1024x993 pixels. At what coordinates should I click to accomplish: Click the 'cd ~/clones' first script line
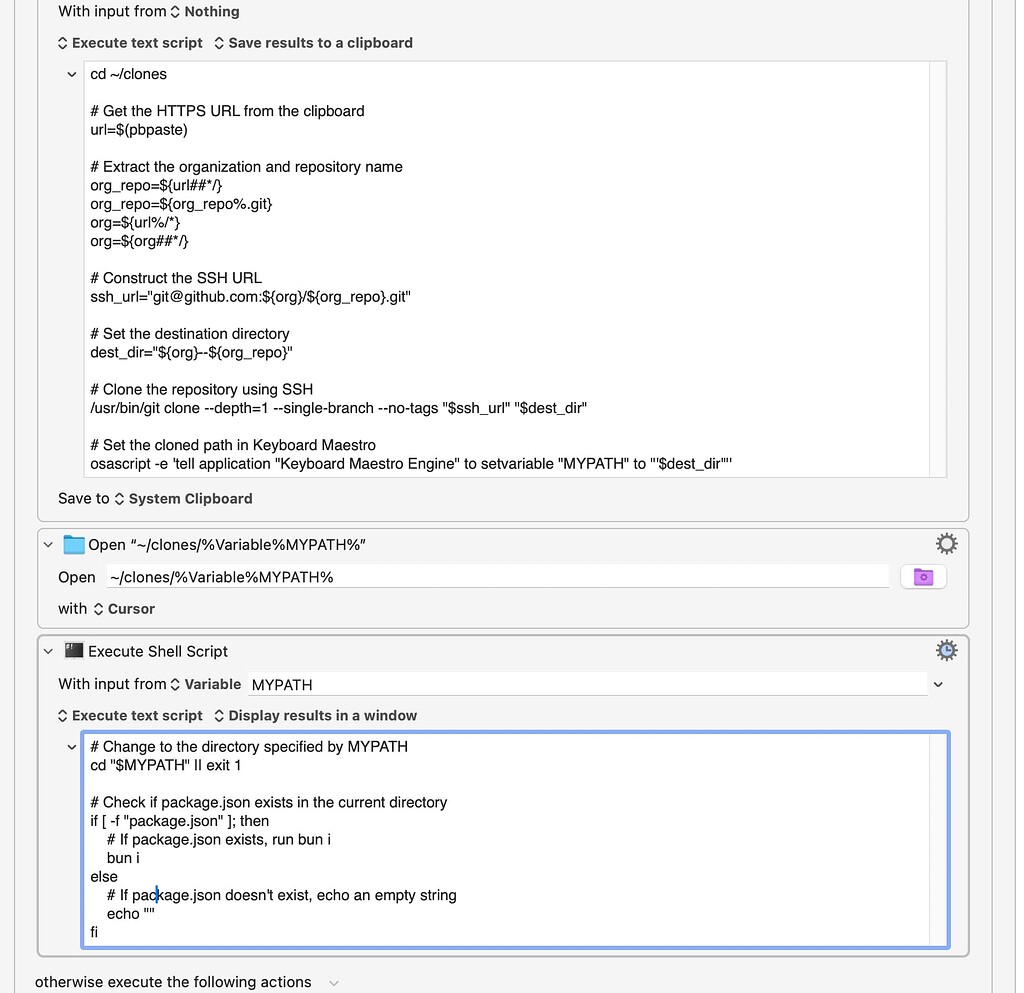(129, 74)
